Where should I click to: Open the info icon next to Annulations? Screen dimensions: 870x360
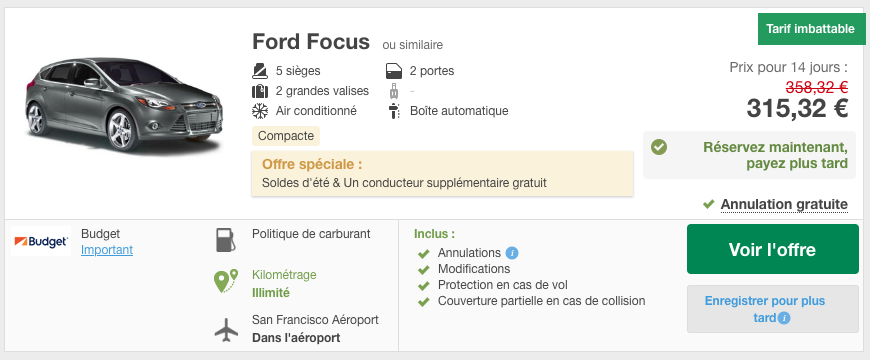pyautogui.click(x=512, y=253)
